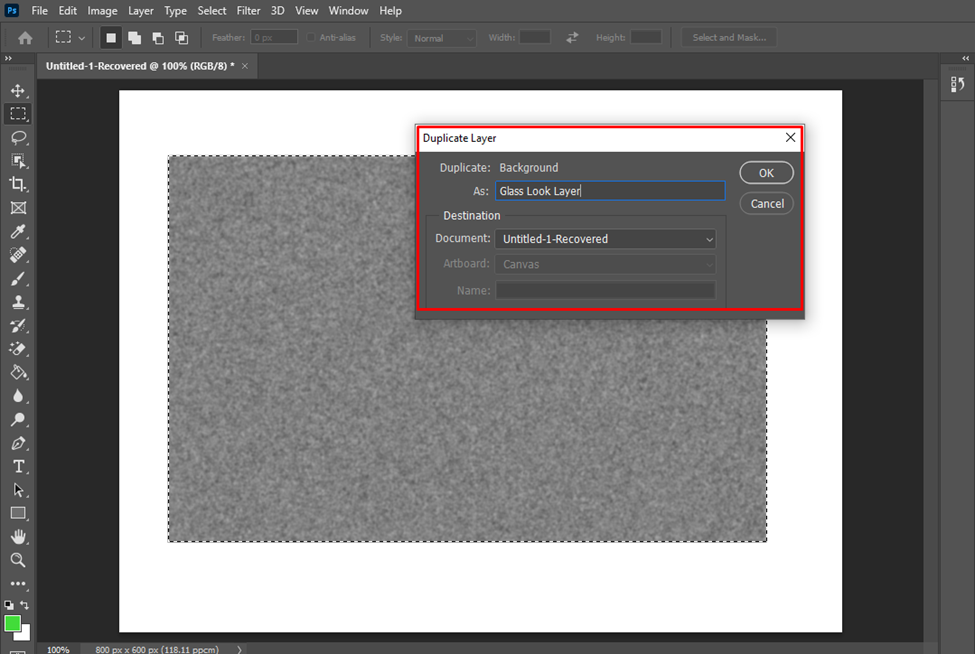975x654 pixels.
Task: Select the History Brush tool
Action: pos(18,325)
